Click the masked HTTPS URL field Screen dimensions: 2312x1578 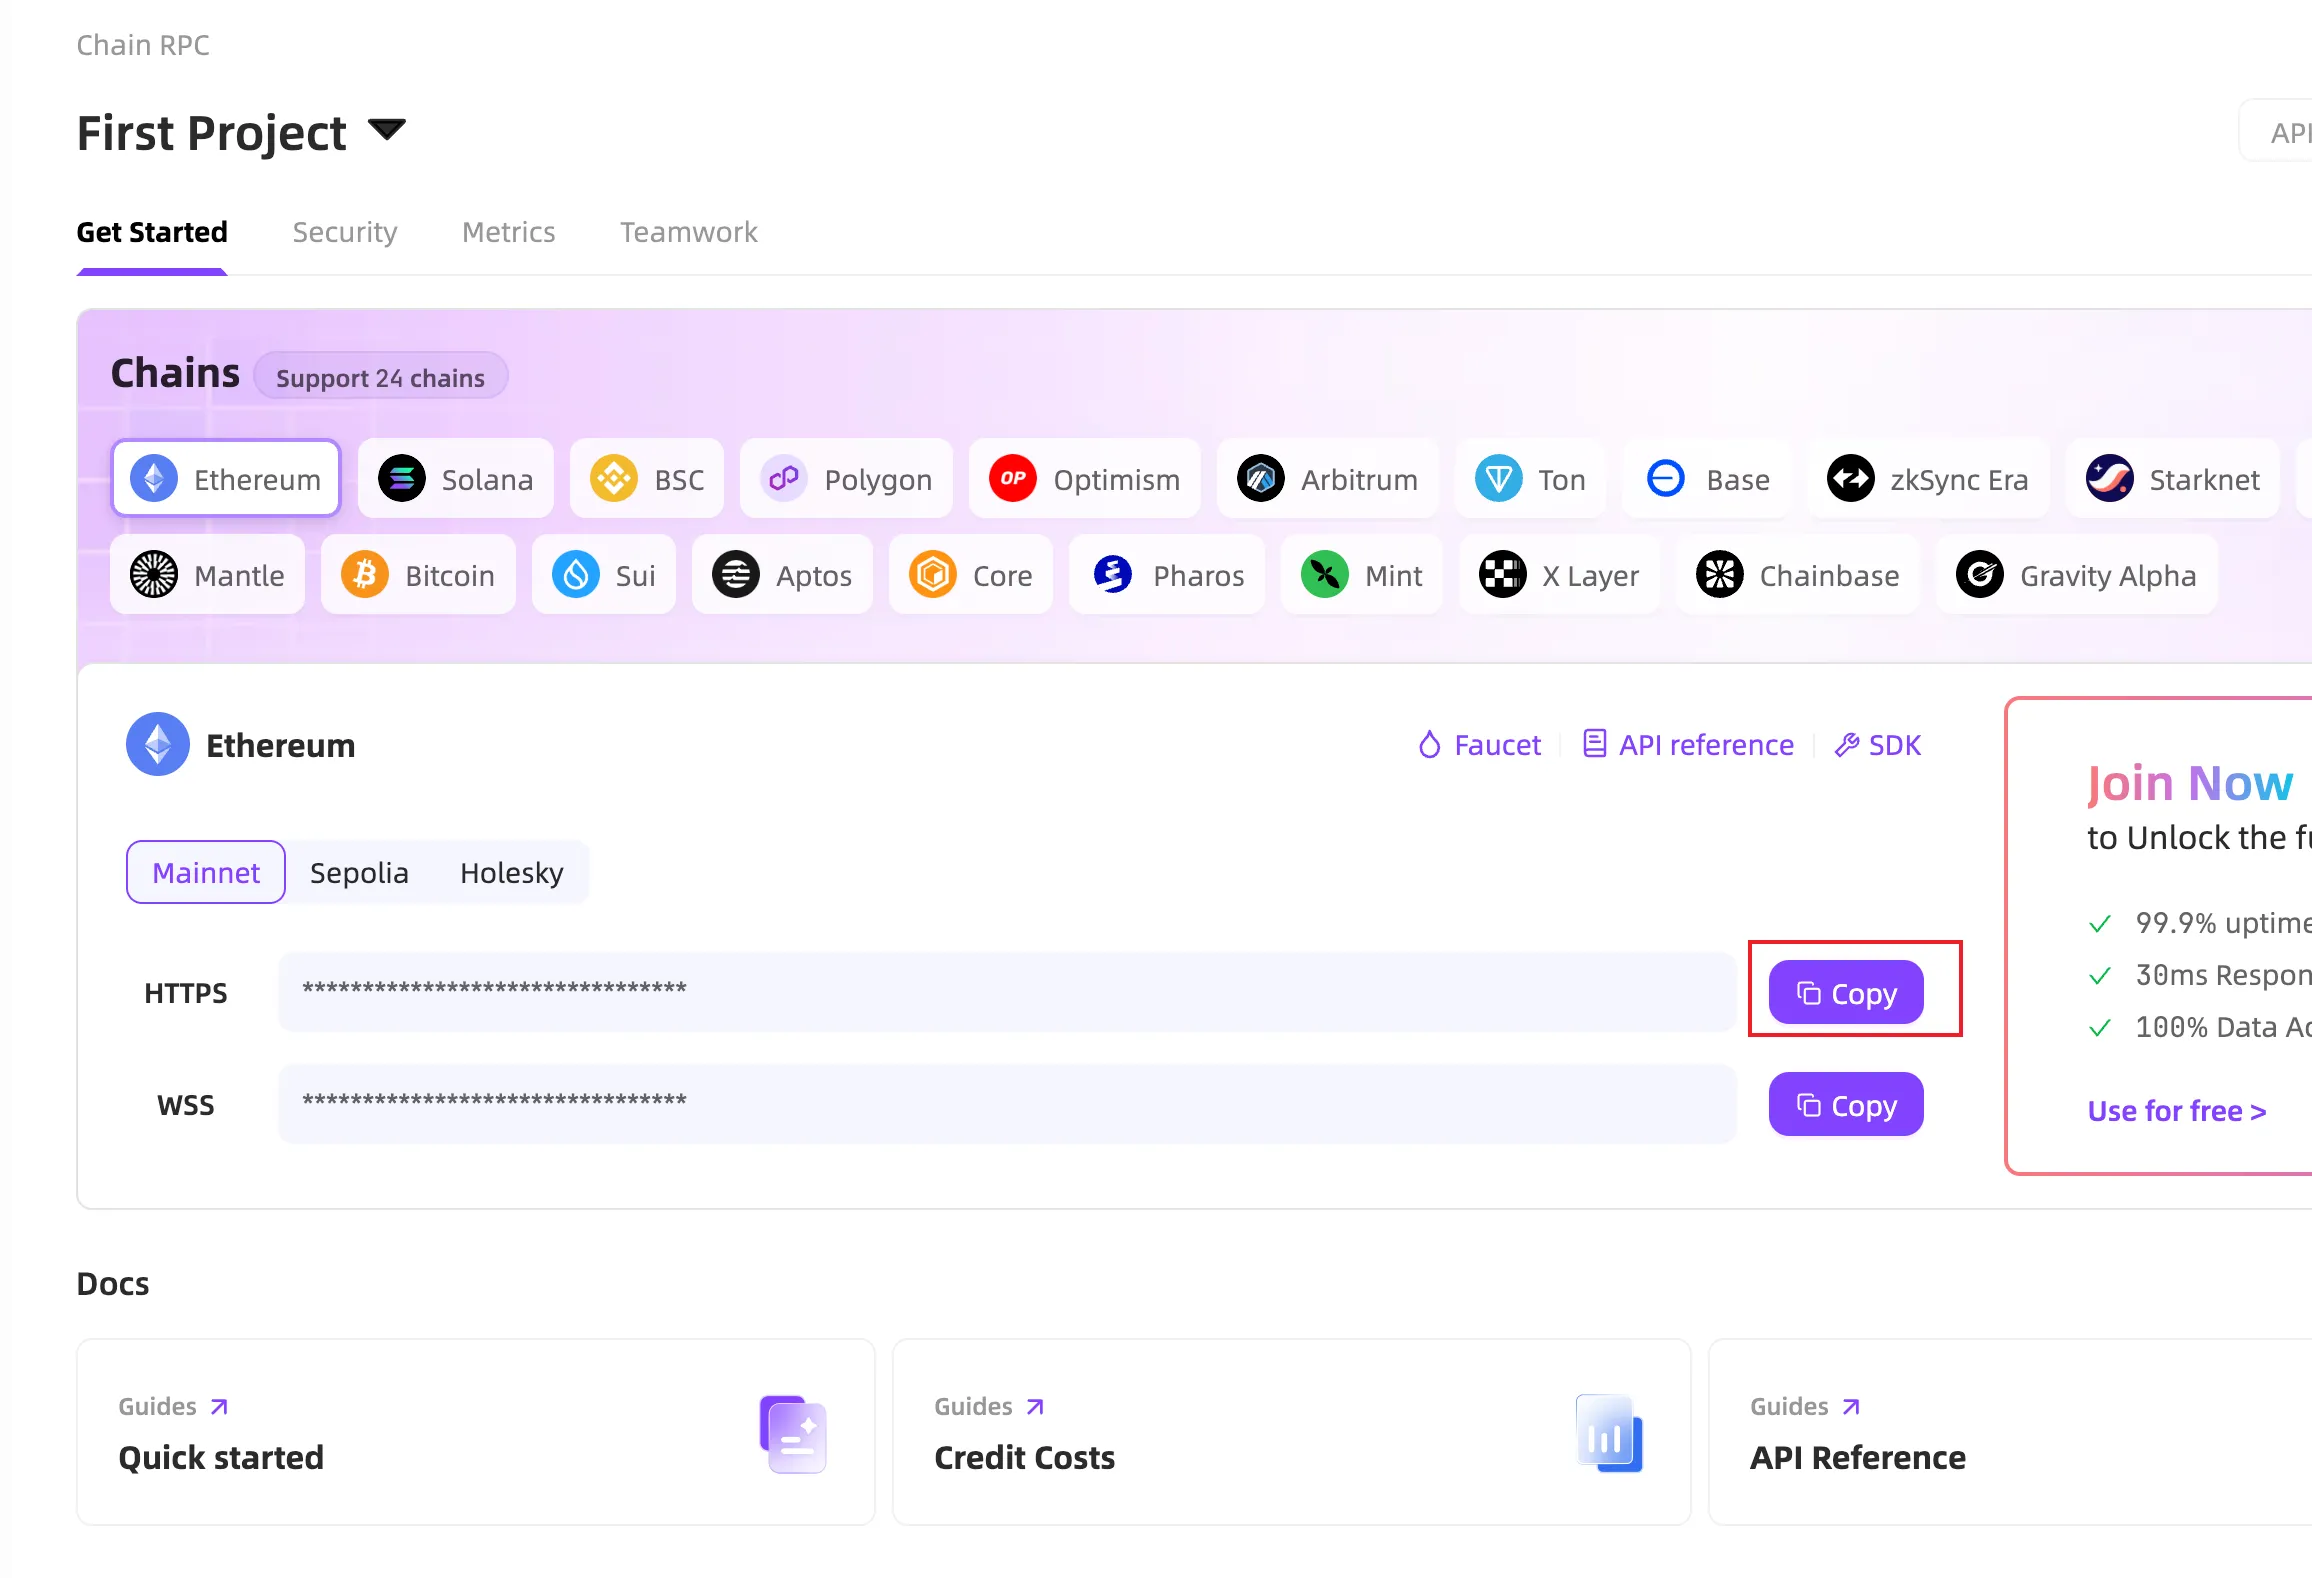click(1007, 992)
